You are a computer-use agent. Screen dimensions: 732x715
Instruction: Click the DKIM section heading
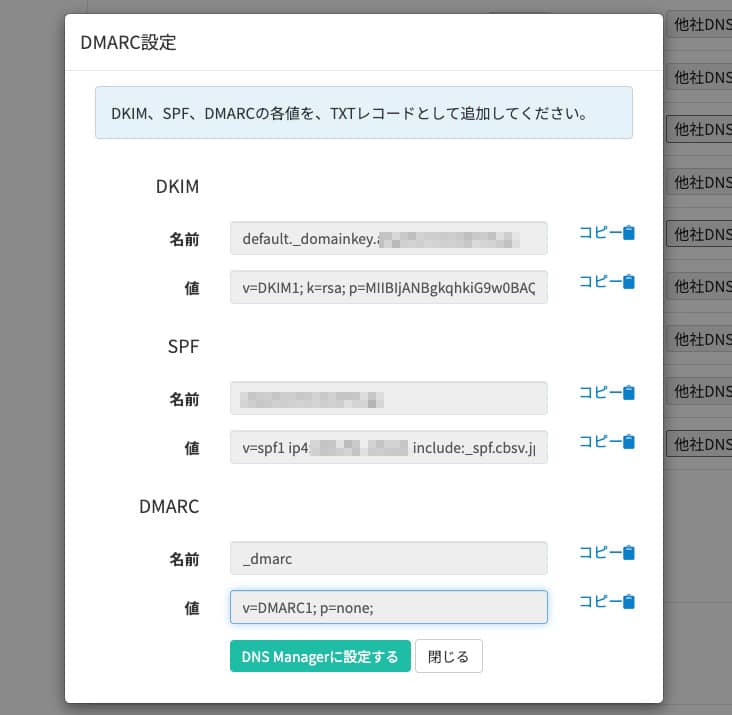tap(177, 187)
